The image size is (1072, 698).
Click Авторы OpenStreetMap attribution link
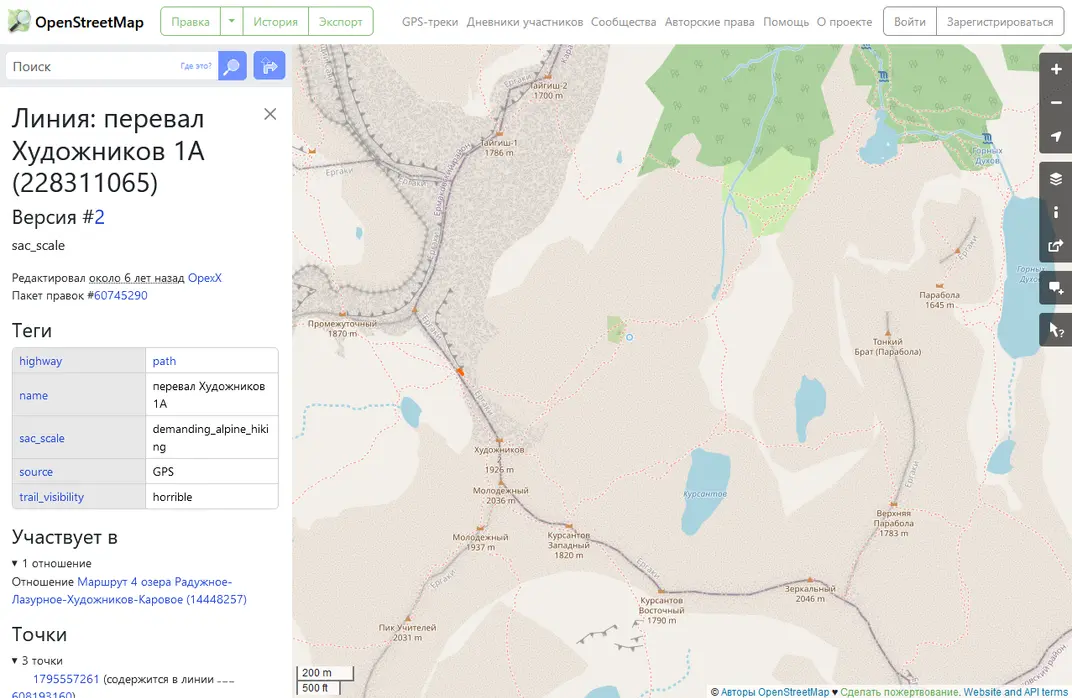click(774, 692)
